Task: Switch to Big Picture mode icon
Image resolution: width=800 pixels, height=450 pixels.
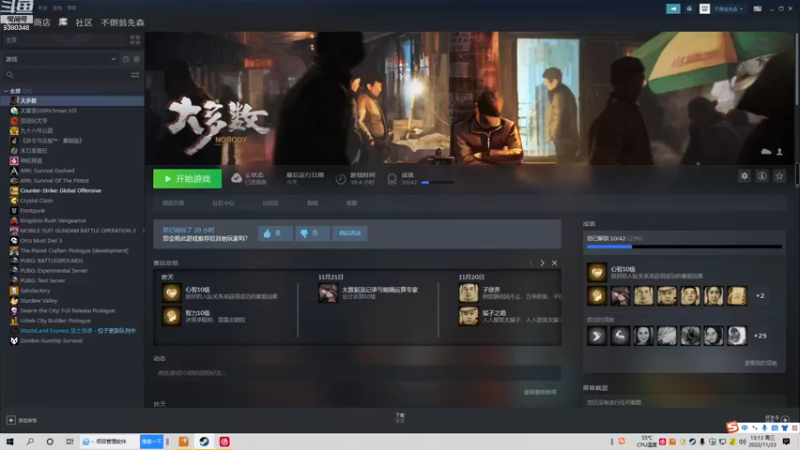Action: tap(758, 9)
